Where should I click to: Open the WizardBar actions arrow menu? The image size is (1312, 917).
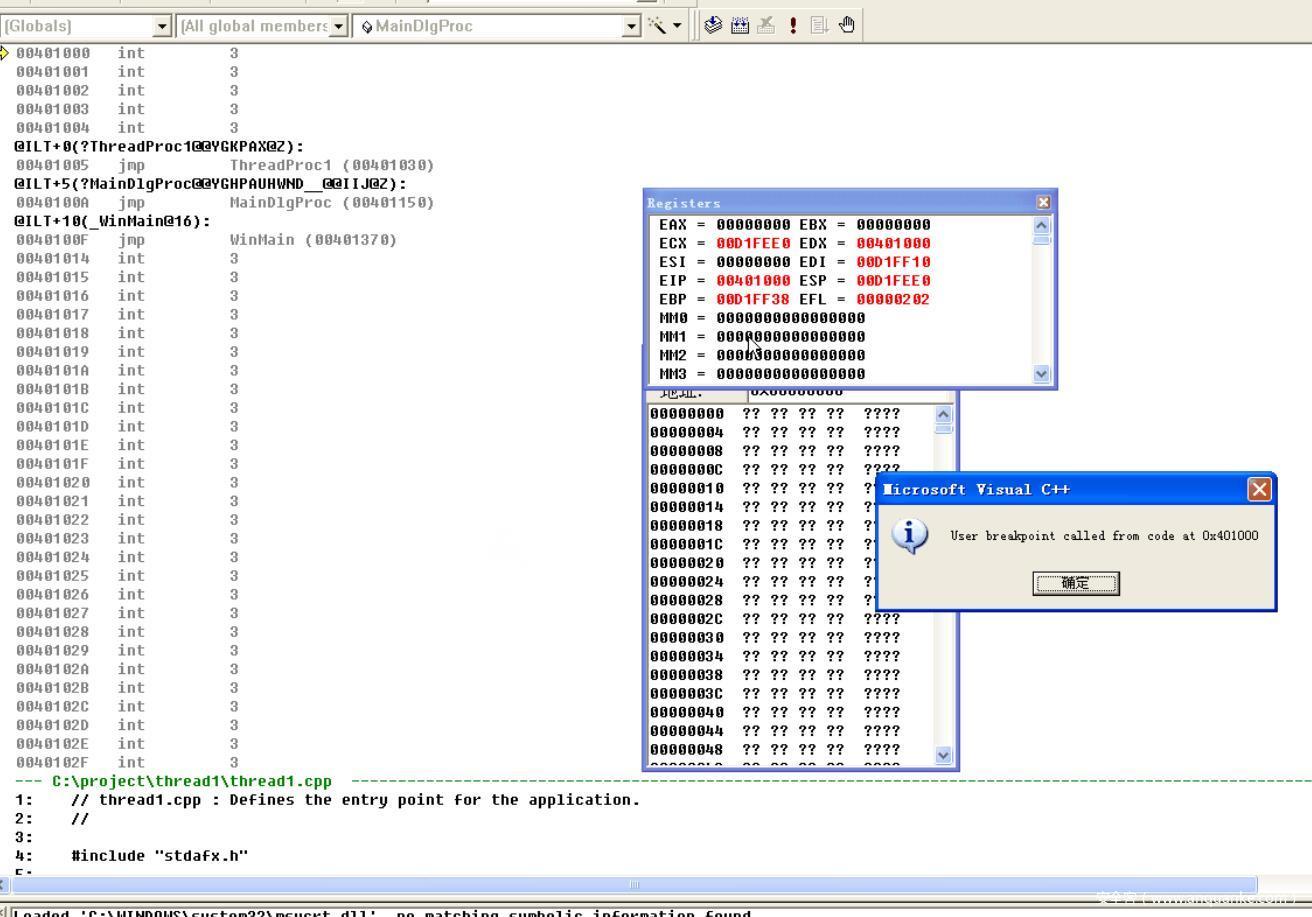(x=677, y=25)
